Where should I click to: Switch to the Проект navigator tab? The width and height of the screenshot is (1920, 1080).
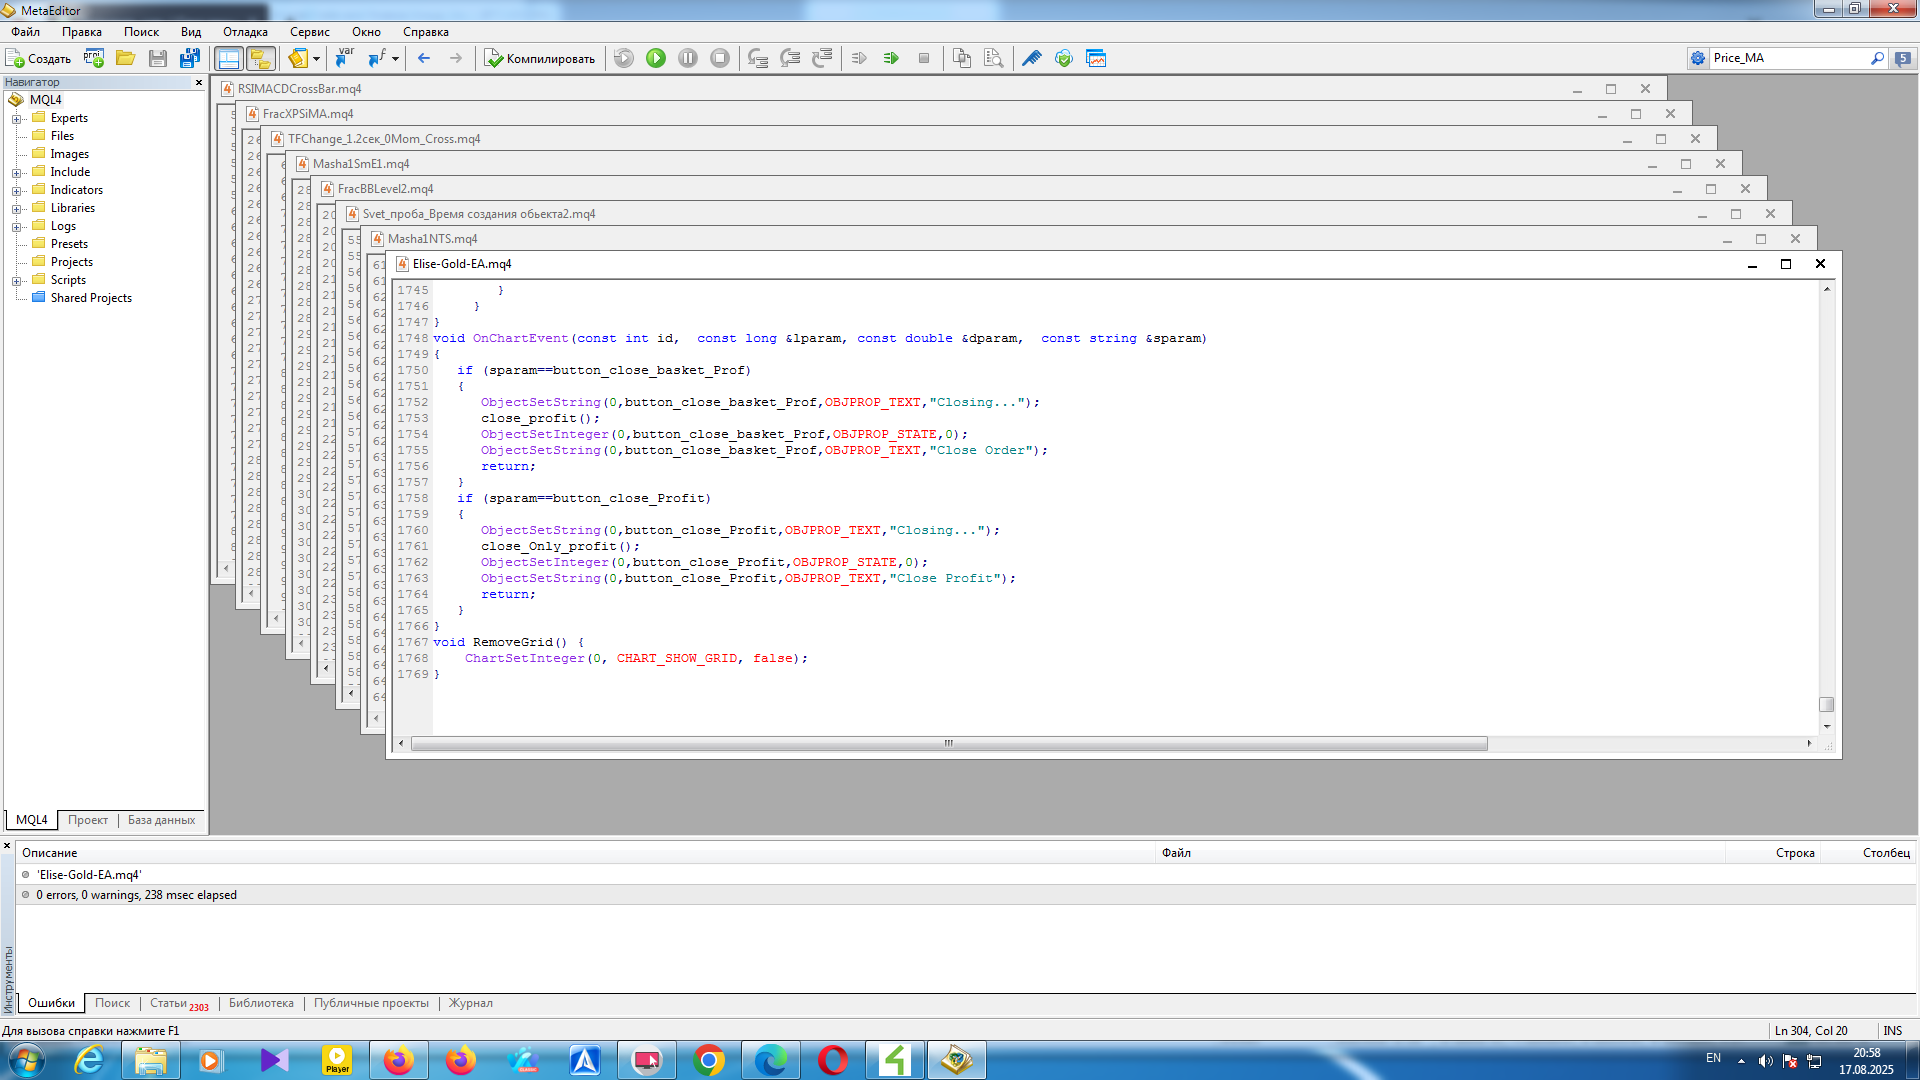88,820
